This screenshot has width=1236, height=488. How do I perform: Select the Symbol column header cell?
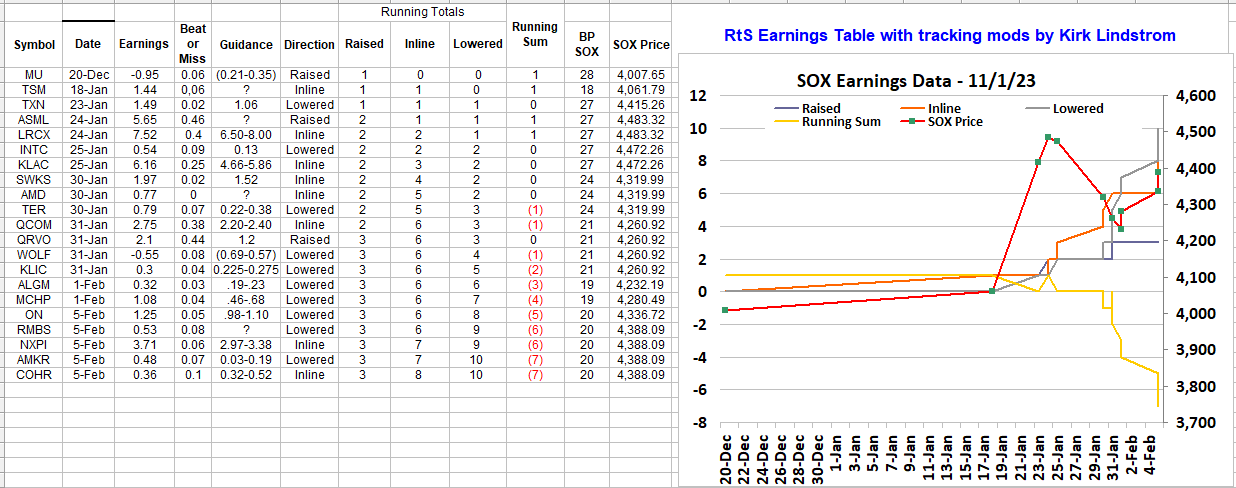pos(34,45)
